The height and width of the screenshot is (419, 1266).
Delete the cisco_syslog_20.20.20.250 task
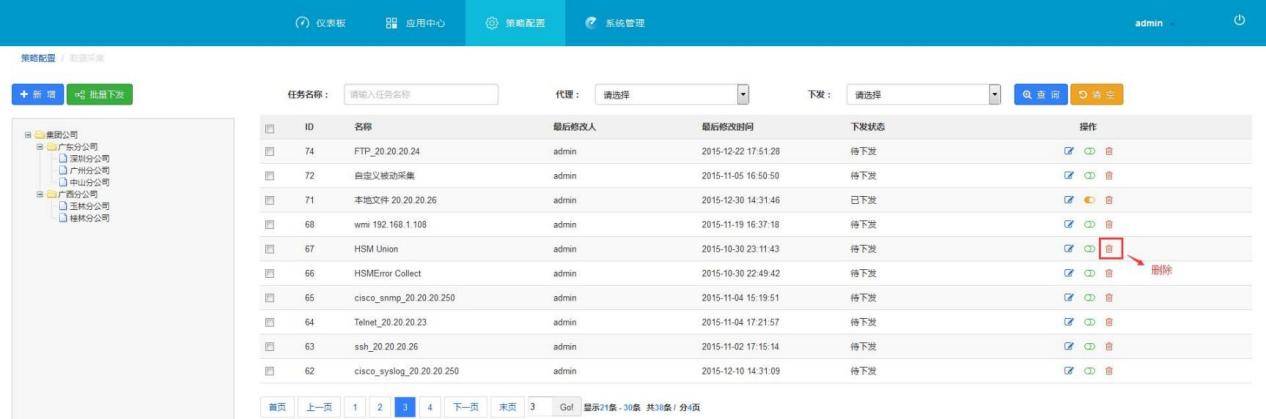click(x=1109, y=371)
